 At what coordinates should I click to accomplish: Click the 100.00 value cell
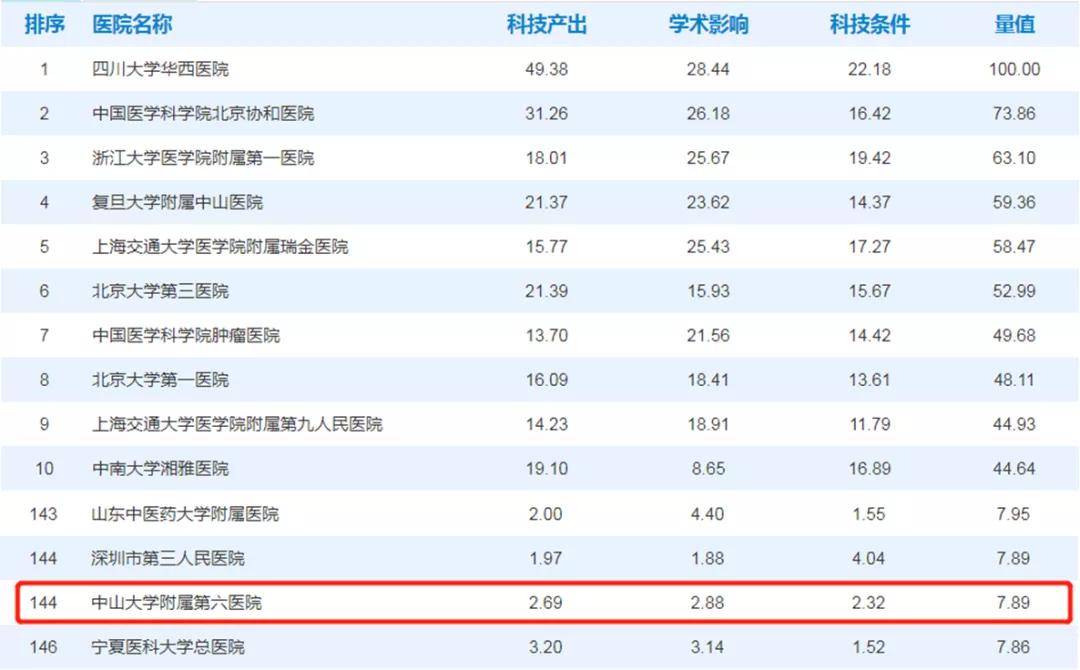(x=1015, y=70)
